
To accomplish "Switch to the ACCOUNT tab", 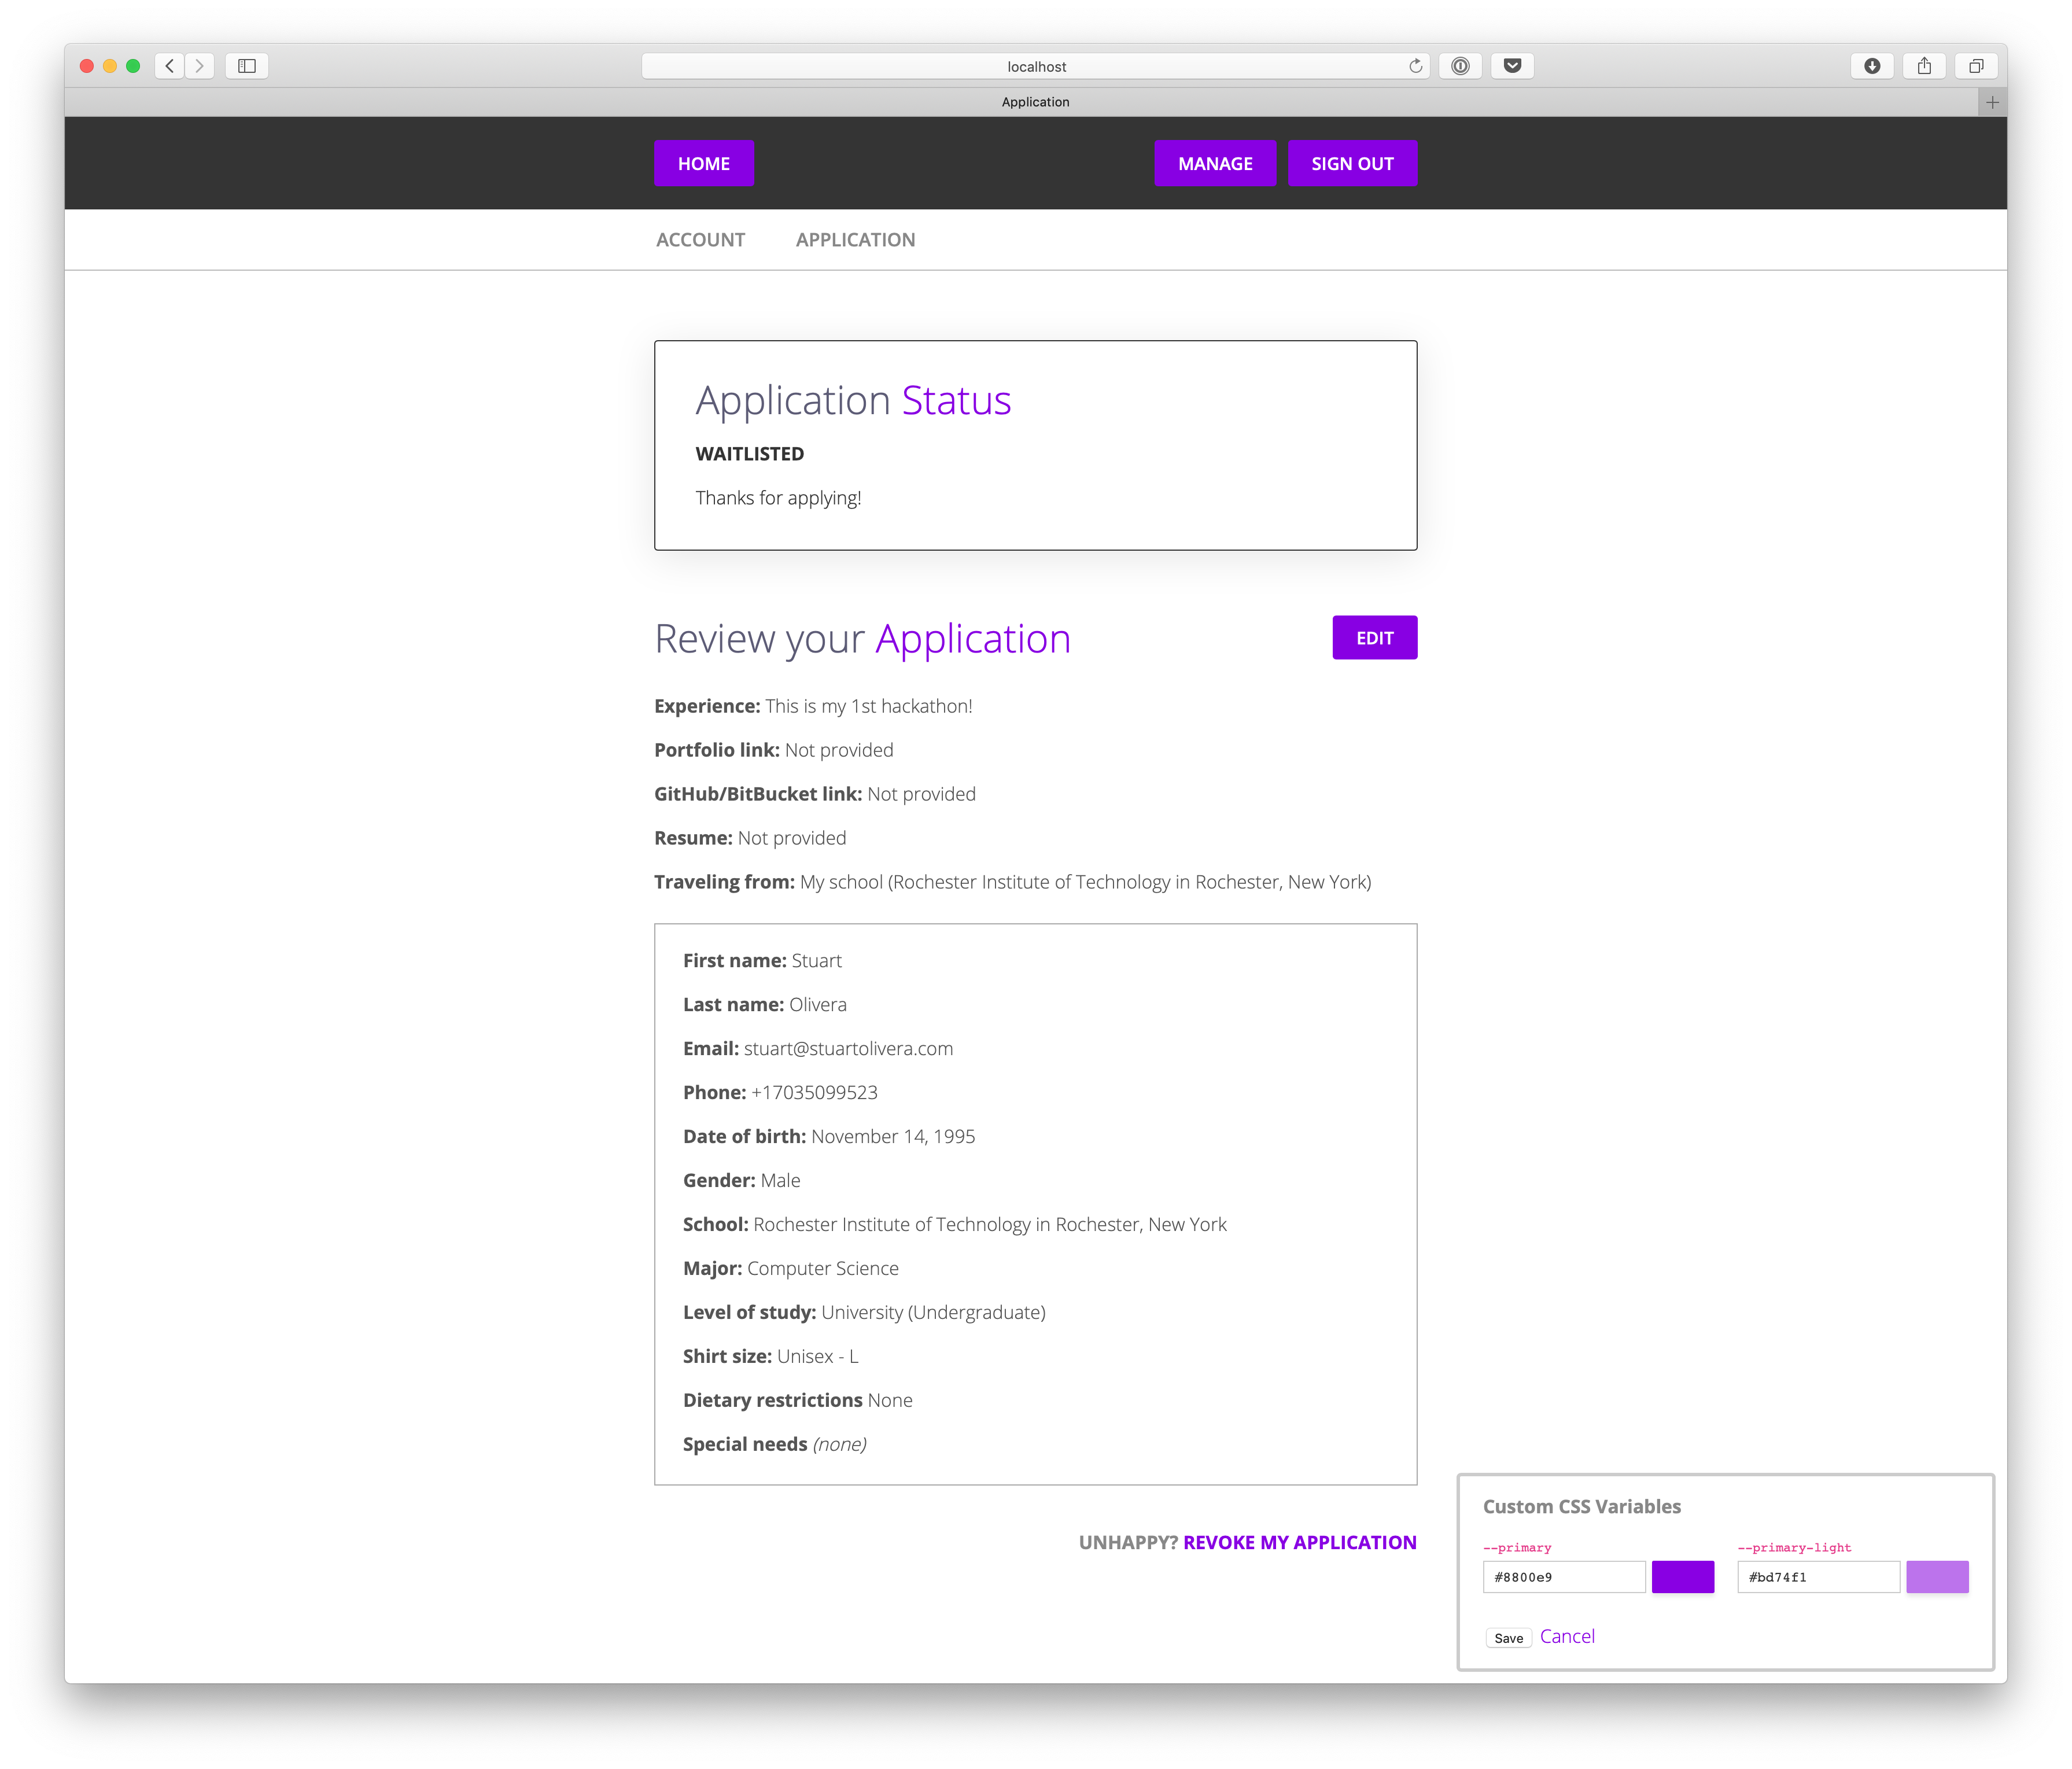I will point(700,240).
